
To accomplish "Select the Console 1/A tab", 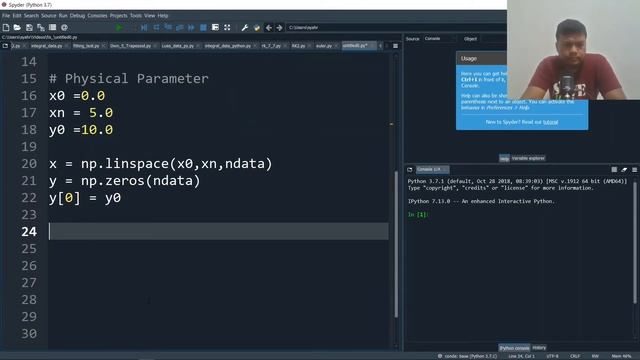I will point(432,169).
